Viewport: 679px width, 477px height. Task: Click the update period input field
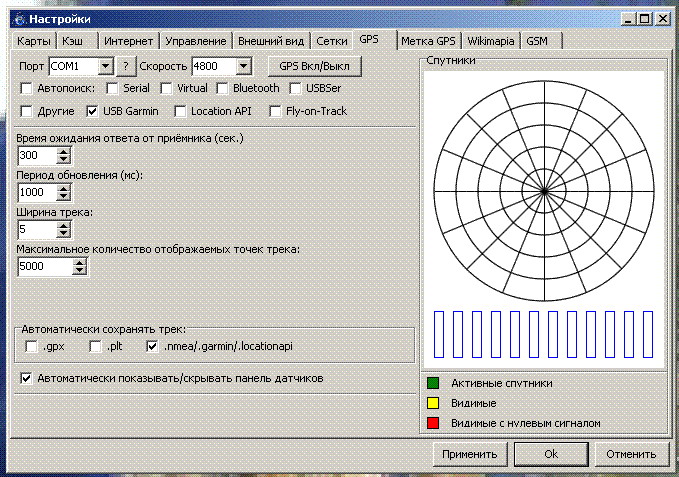pos(37,192)
